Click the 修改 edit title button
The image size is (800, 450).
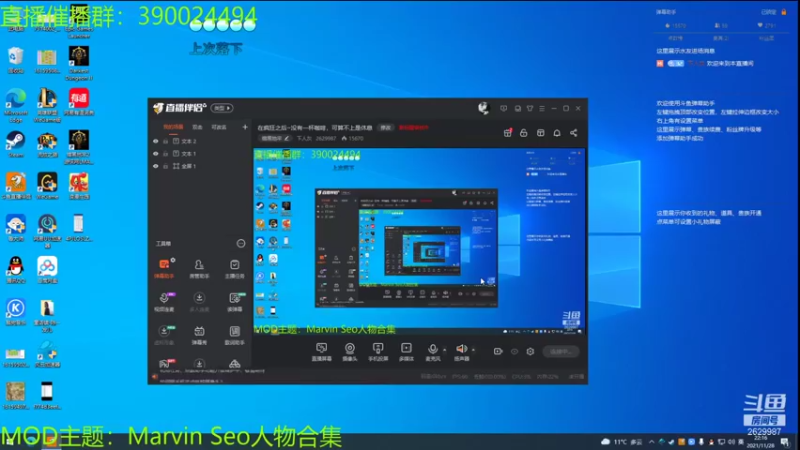pos(386,128)
